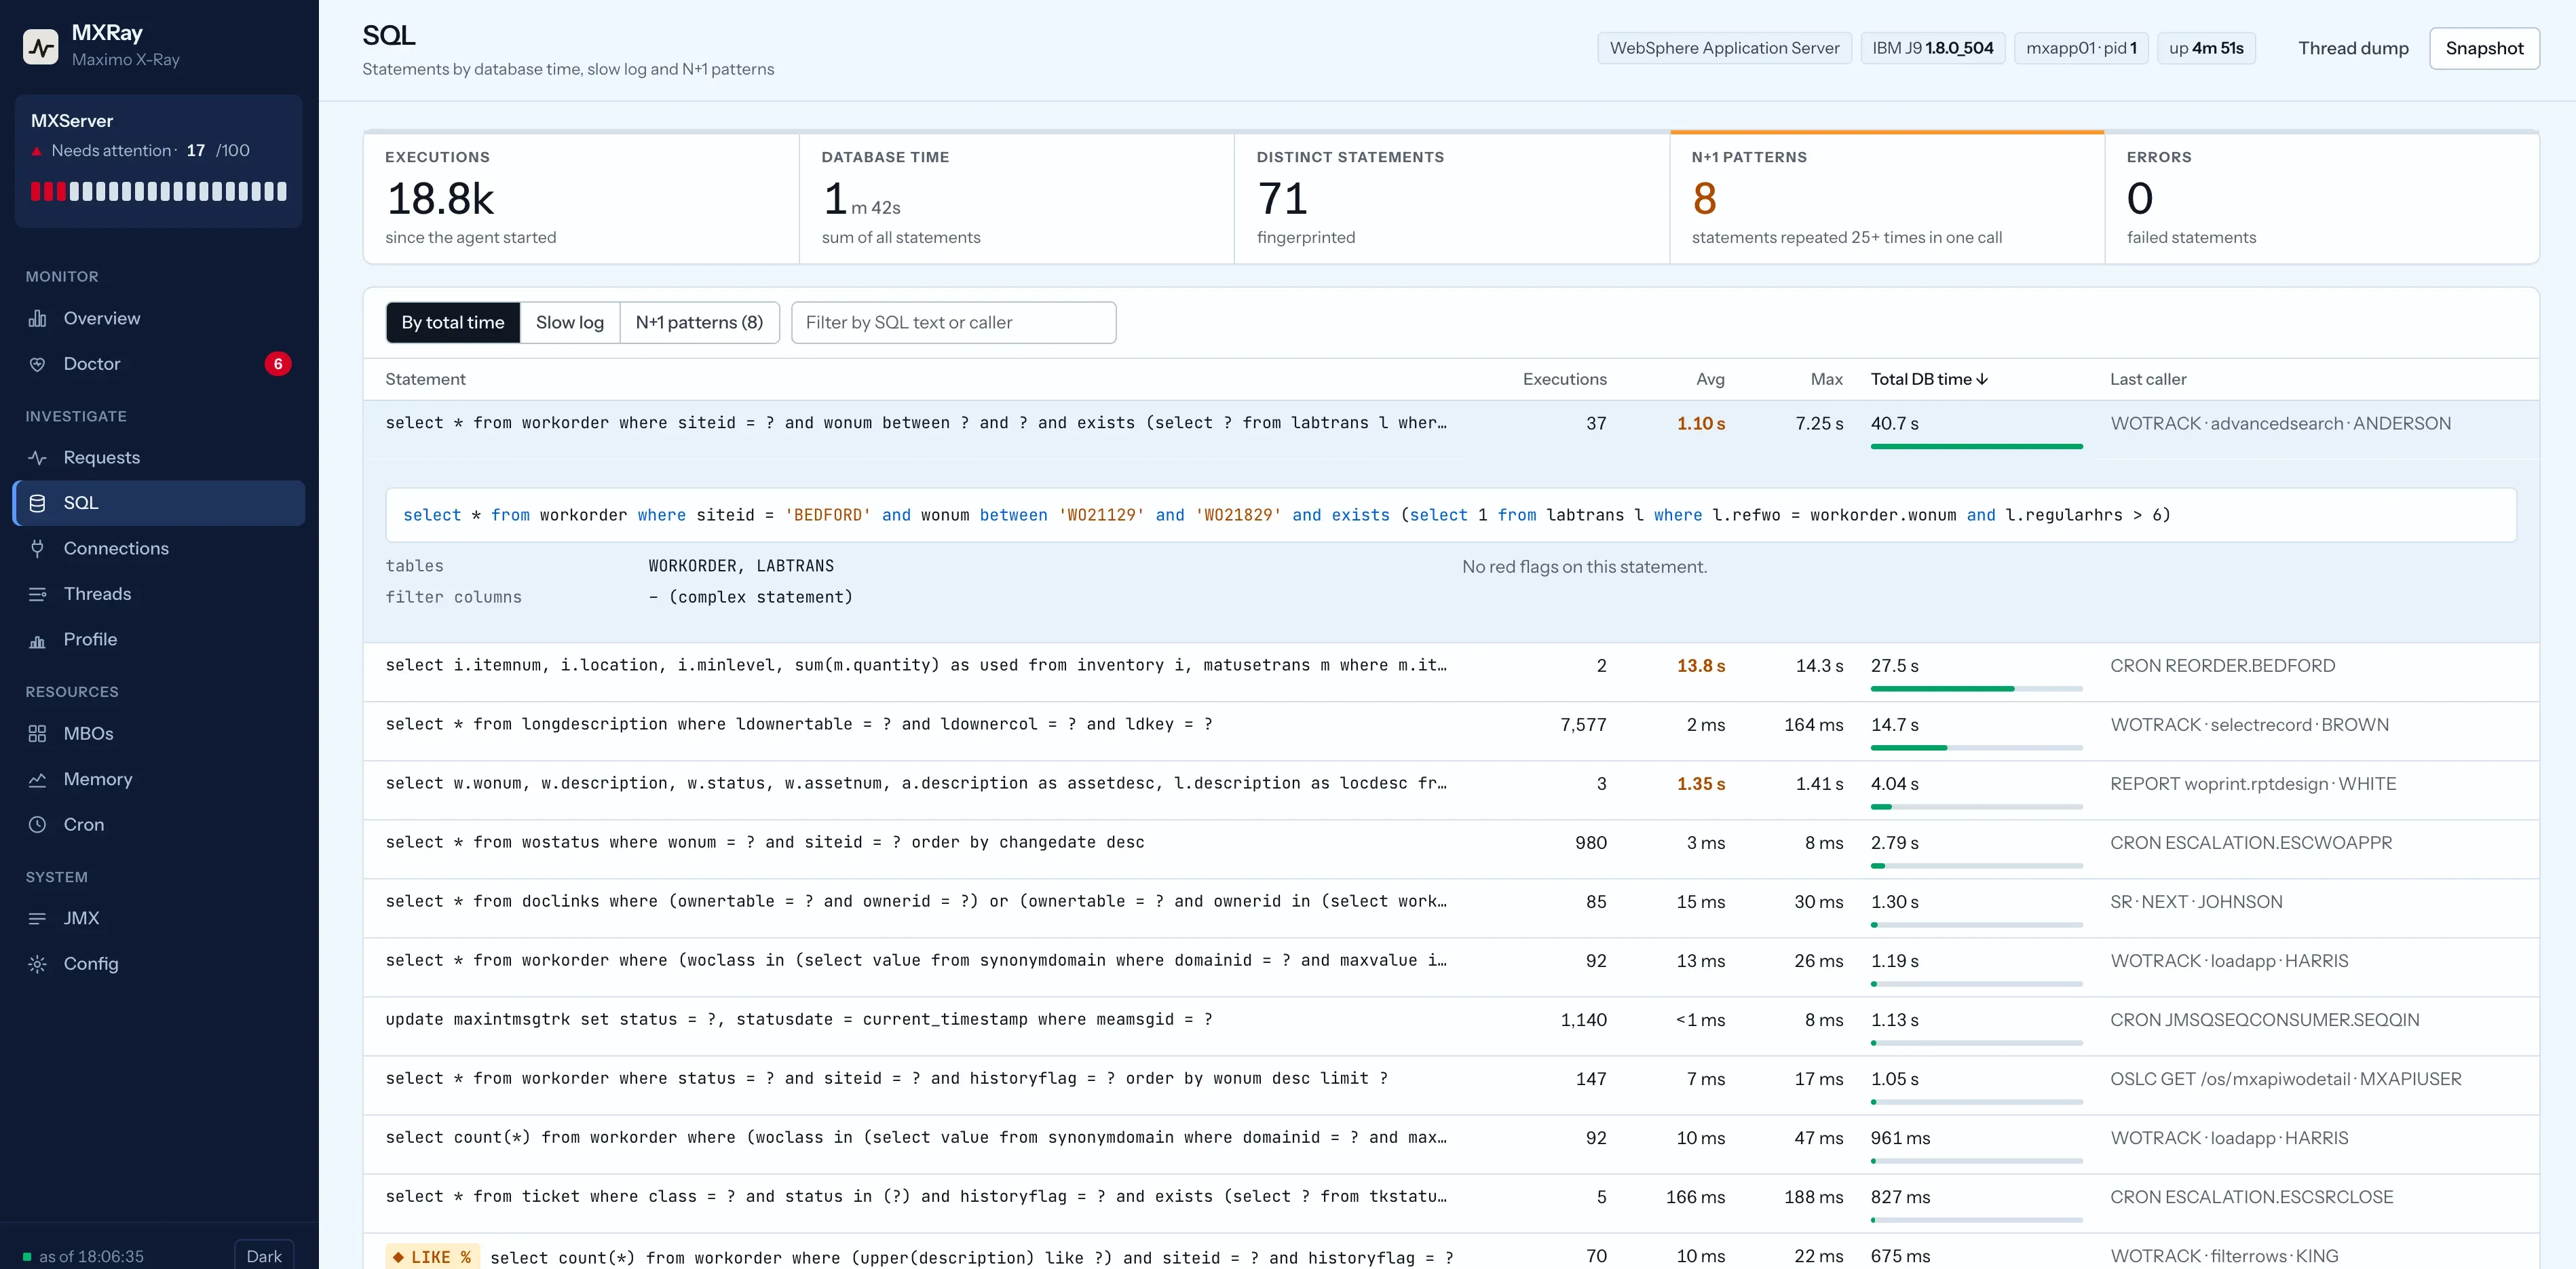The height and width of the screenshot is (1269, 2576).
Task: Switch to N+1 patterns (8) tab
Action: [x=699, y=322]
